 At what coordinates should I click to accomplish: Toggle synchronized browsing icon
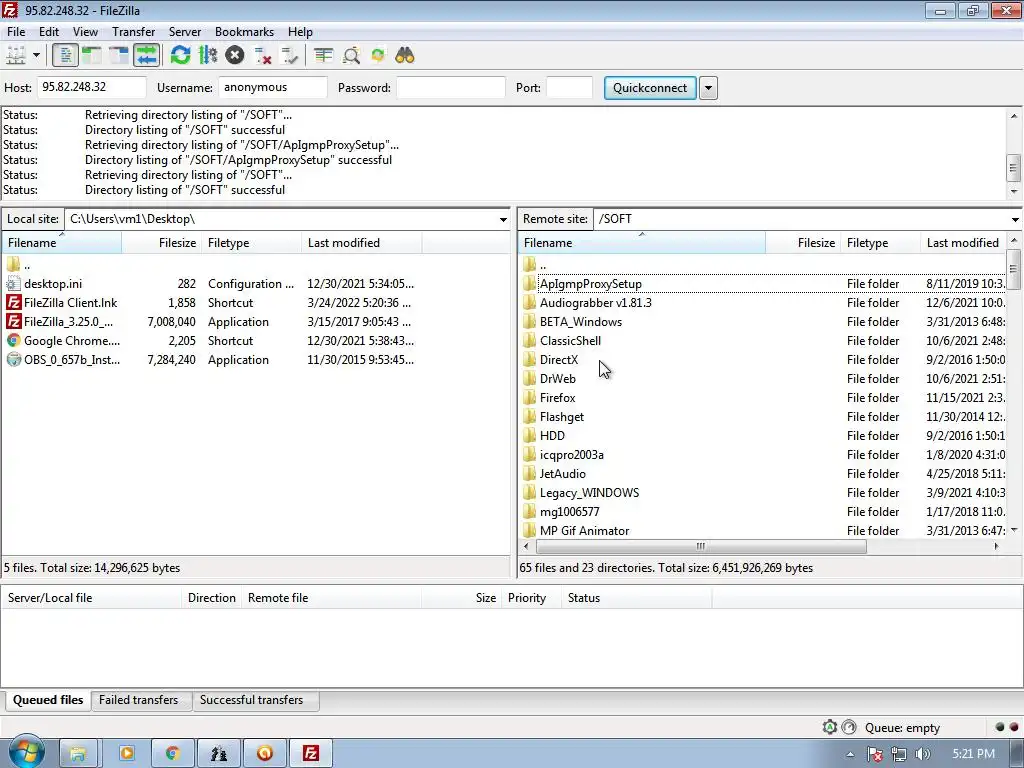(378, 56)
